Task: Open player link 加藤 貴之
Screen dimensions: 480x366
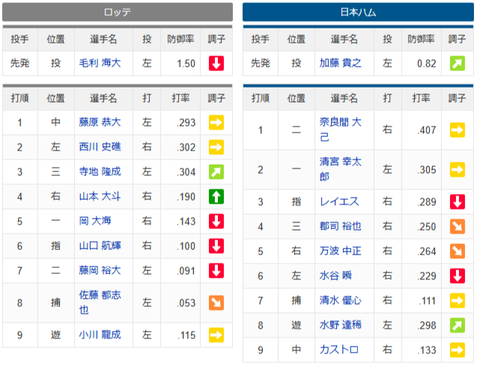Action: (340, 63)
